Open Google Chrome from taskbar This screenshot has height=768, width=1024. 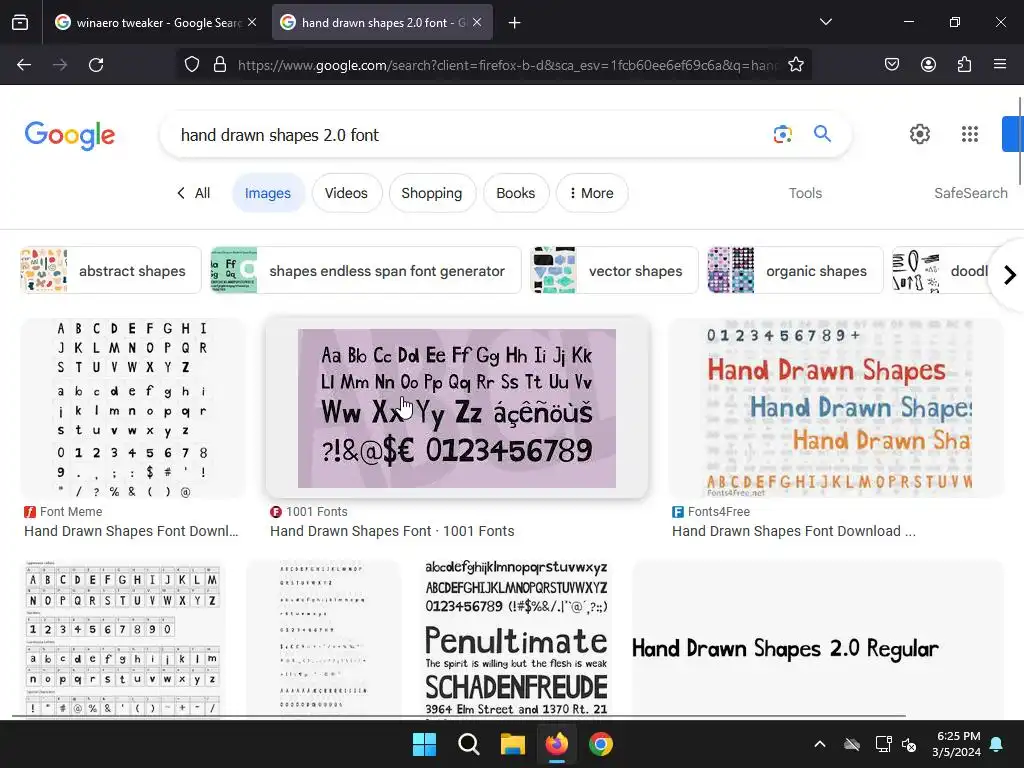tap(601, 744)
